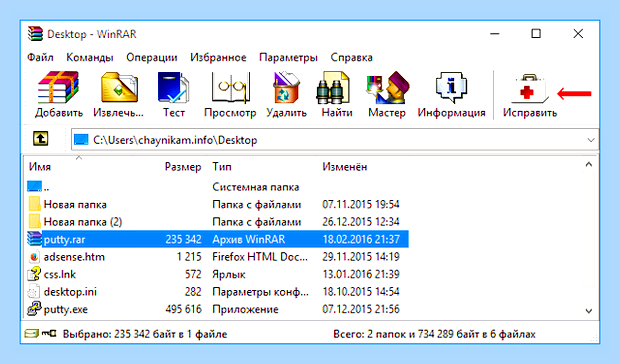Click the putty.rar archive icon
The height and width of the screenshot is (364, 620).
pos(34,239)
